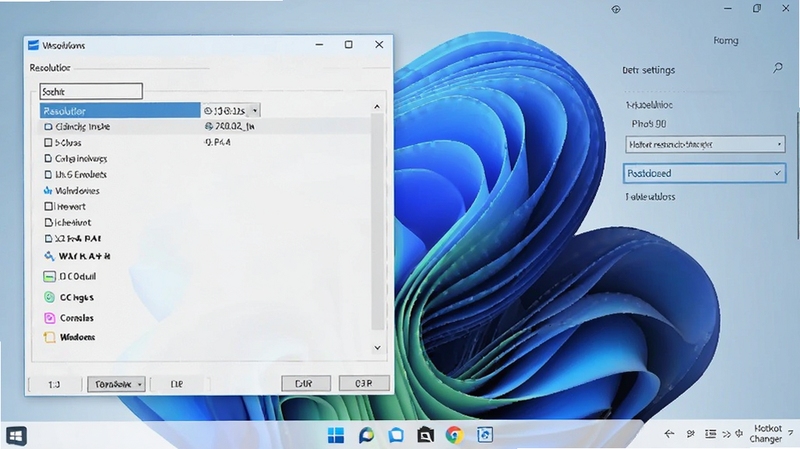Click the blue icon beside Volndones row
800x449 pixels.
coord(48,191)
